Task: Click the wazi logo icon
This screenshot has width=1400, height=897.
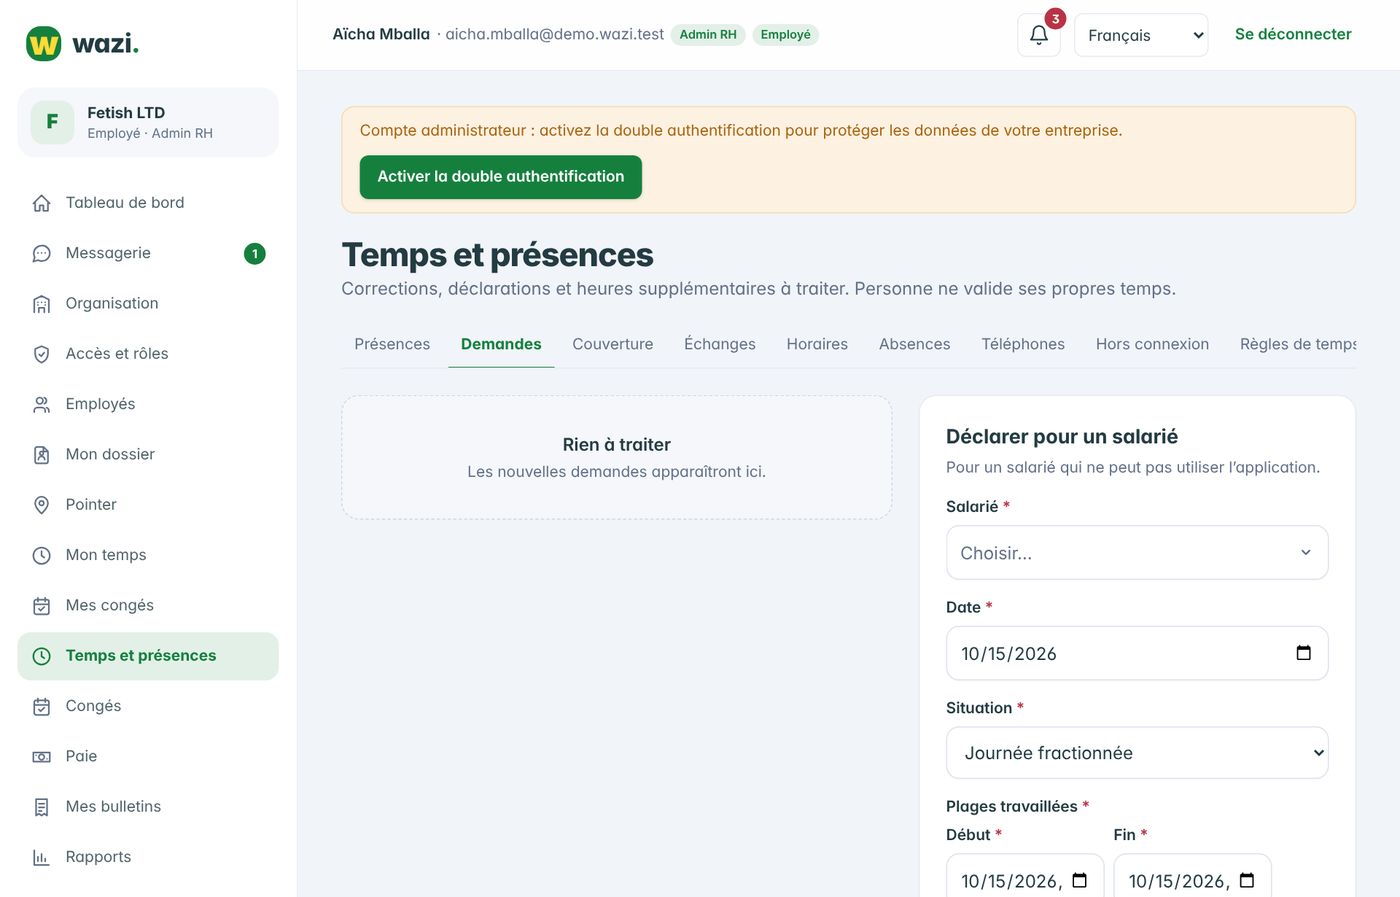Action: (x=44, y=44)
